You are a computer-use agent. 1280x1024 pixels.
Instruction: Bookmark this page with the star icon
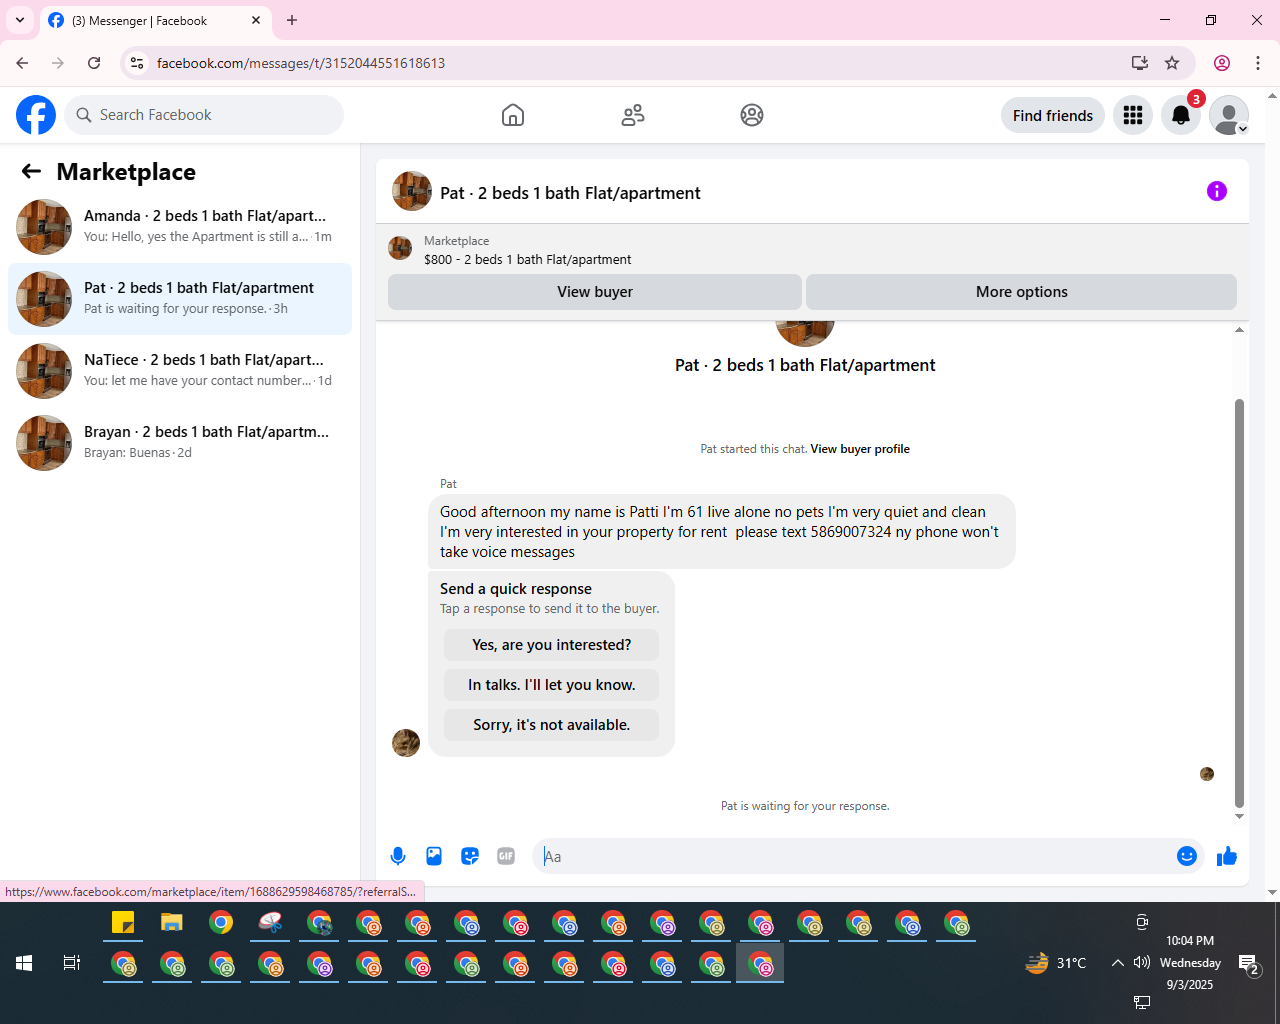coord(1172,63)
